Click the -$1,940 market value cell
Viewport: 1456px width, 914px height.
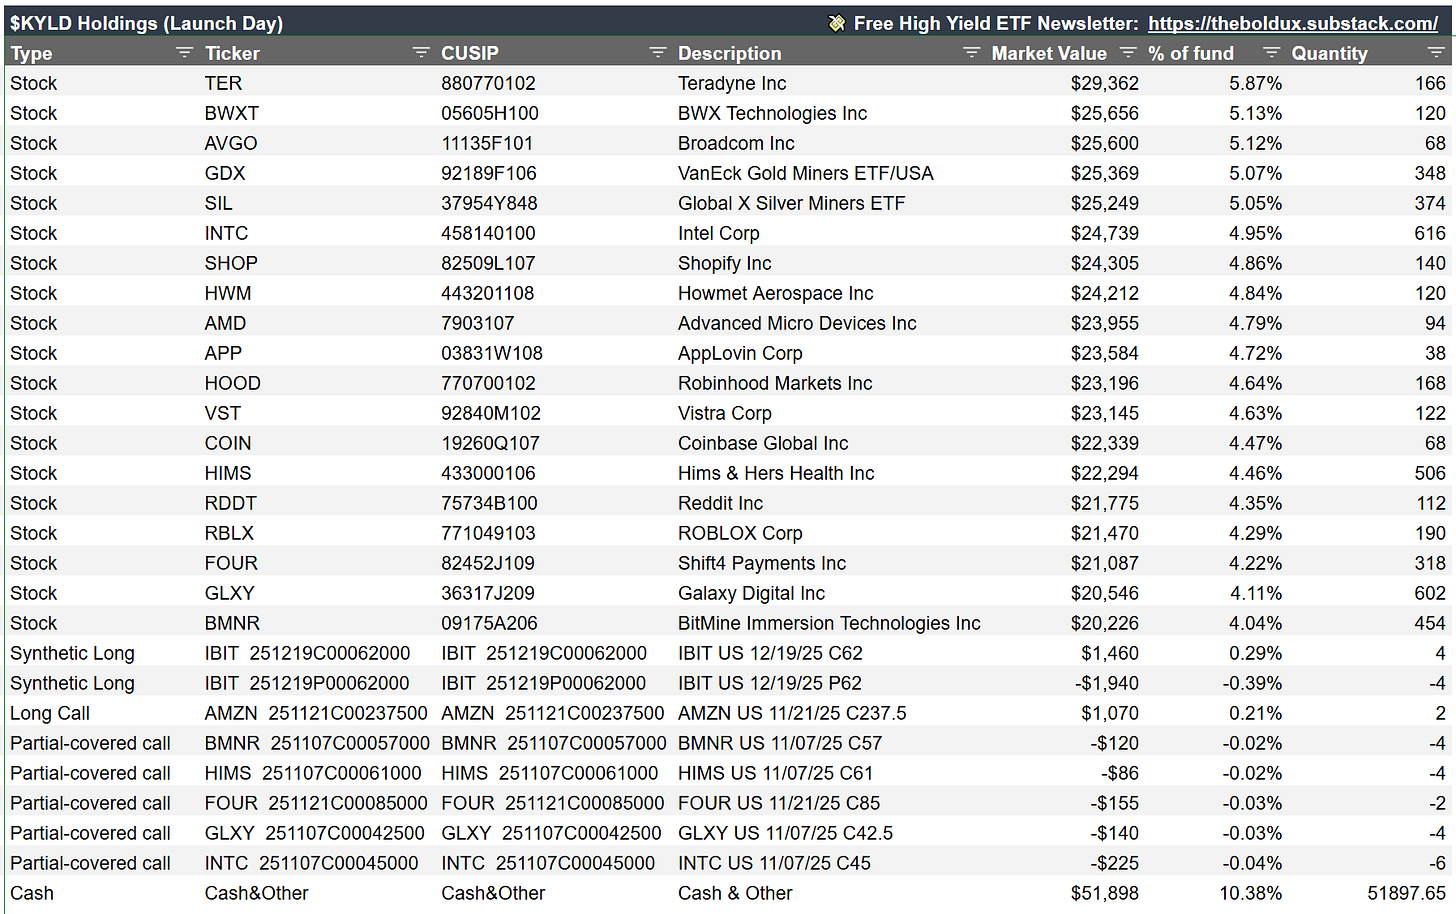[x=1106, y=683]
